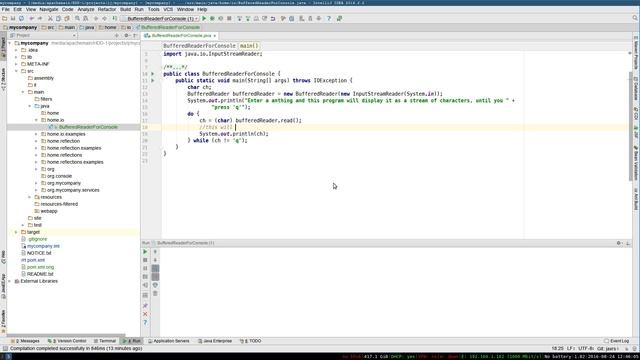Viewport: 640px width, 360px height.
Task: Open Messages tool window
Action: pyautogui.click(x=26, y=341)
